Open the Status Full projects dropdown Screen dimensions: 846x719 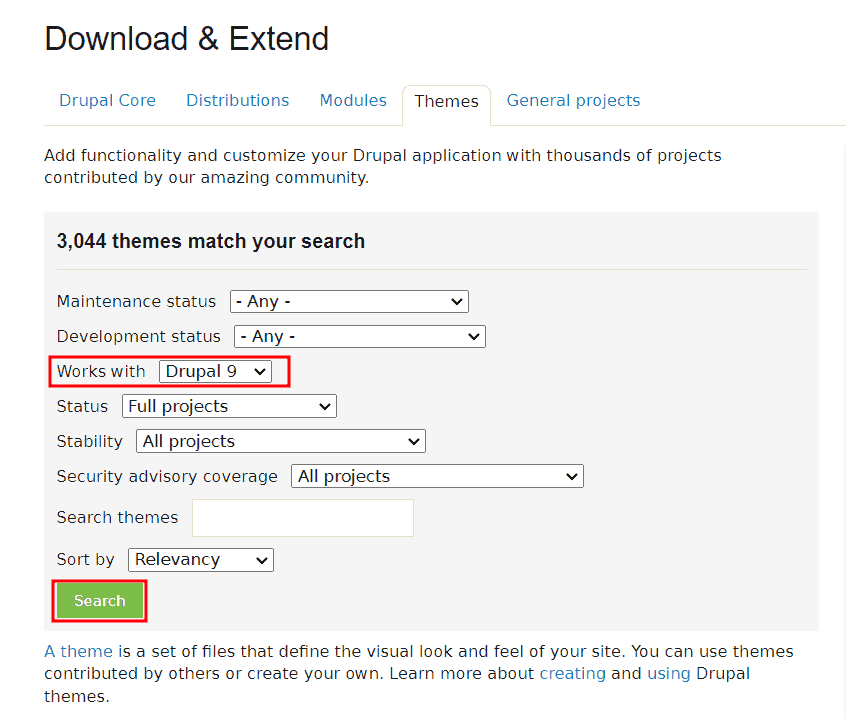229,406
